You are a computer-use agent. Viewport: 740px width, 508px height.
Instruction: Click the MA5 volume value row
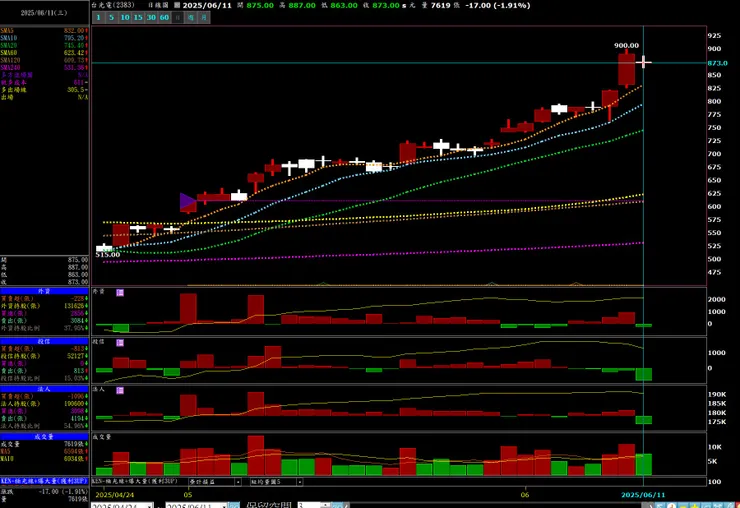[44, 451]
